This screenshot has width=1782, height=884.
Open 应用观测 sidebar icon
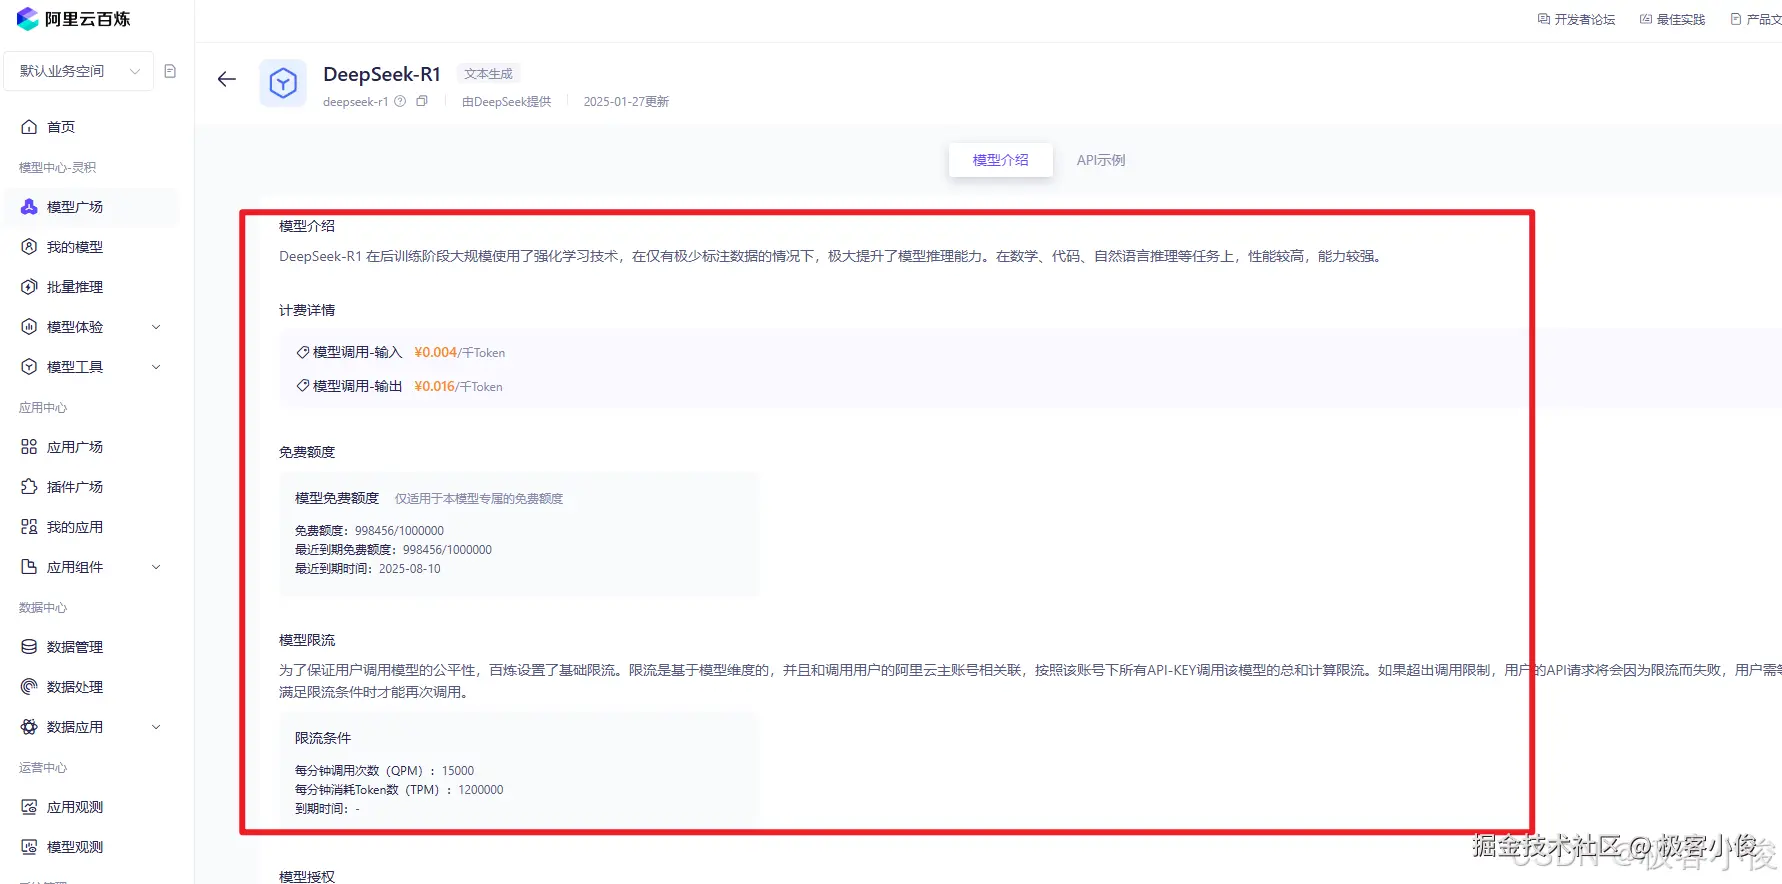click(29, 807)
